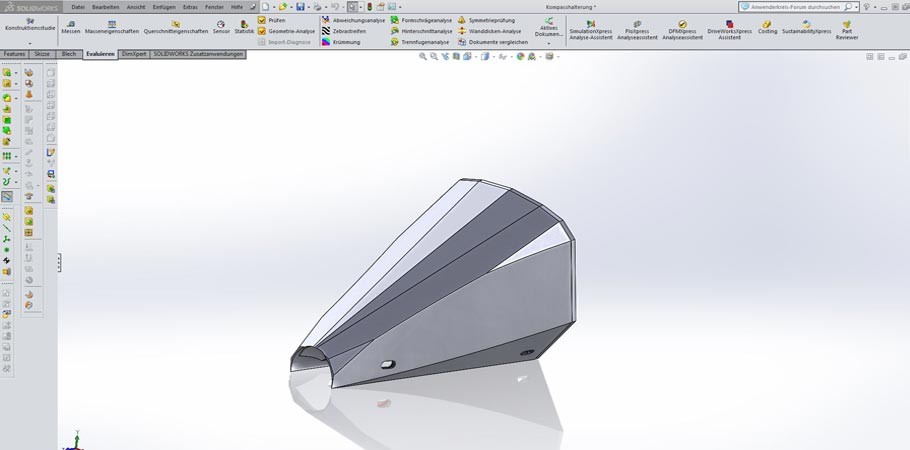Start Formschrägeanalyse draft analysis
The width and height of the screenshot is (910, 450).
(x=421, y=20)
